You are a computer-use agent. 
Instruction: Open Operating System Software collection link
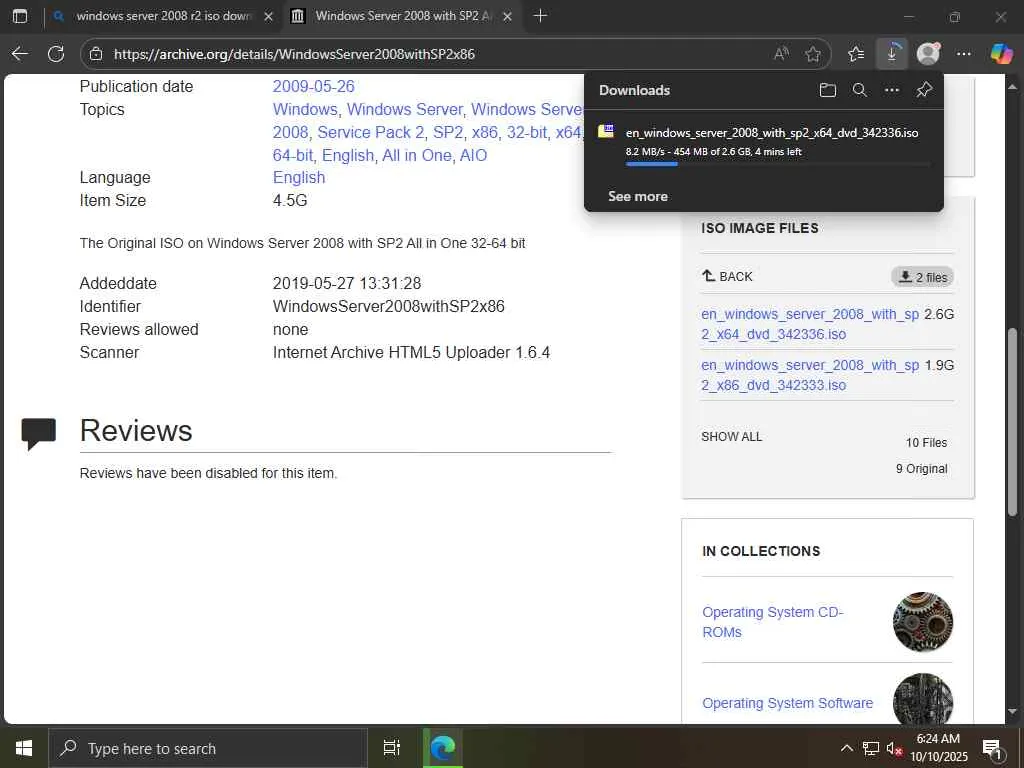[788, 703]
